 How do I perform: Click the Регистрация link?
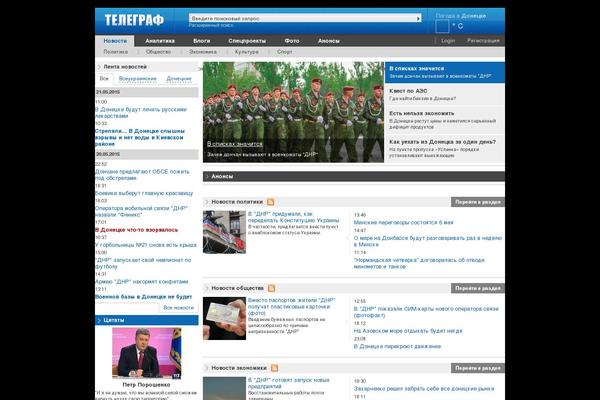(483, 40)
